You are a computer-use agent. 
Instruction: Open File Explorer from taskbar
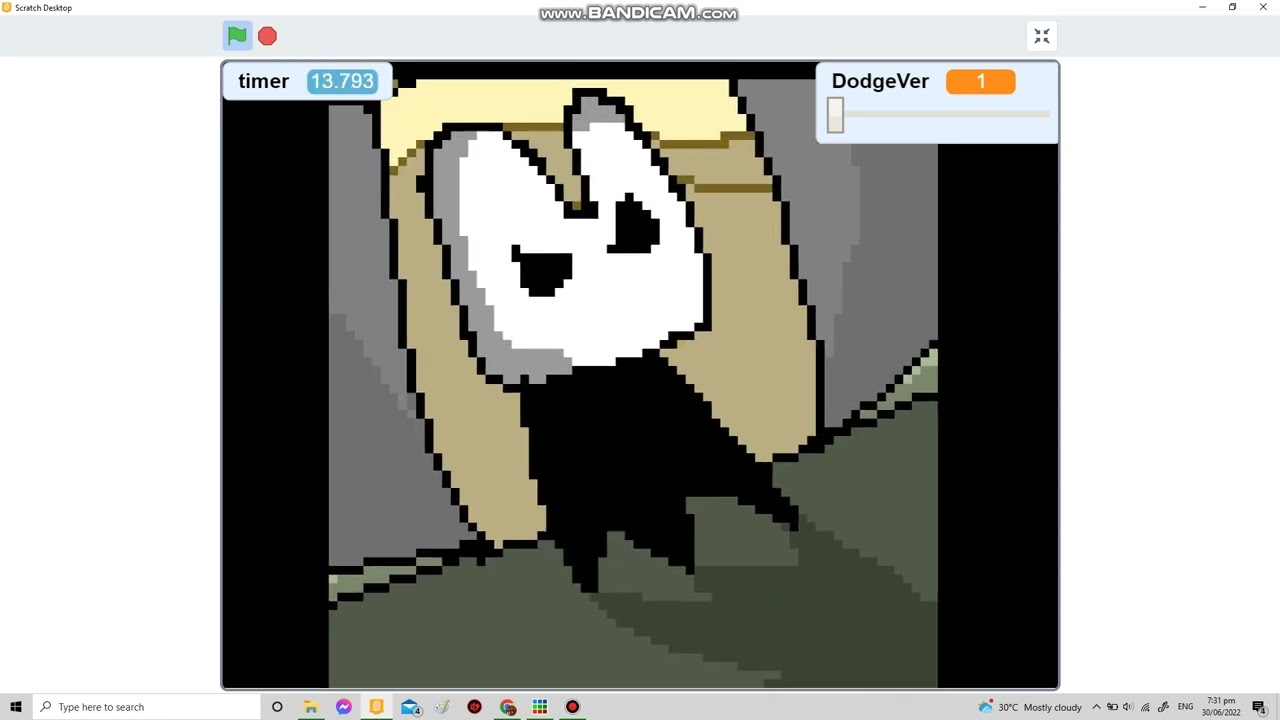pyautogui.click(x=311, y=707)
